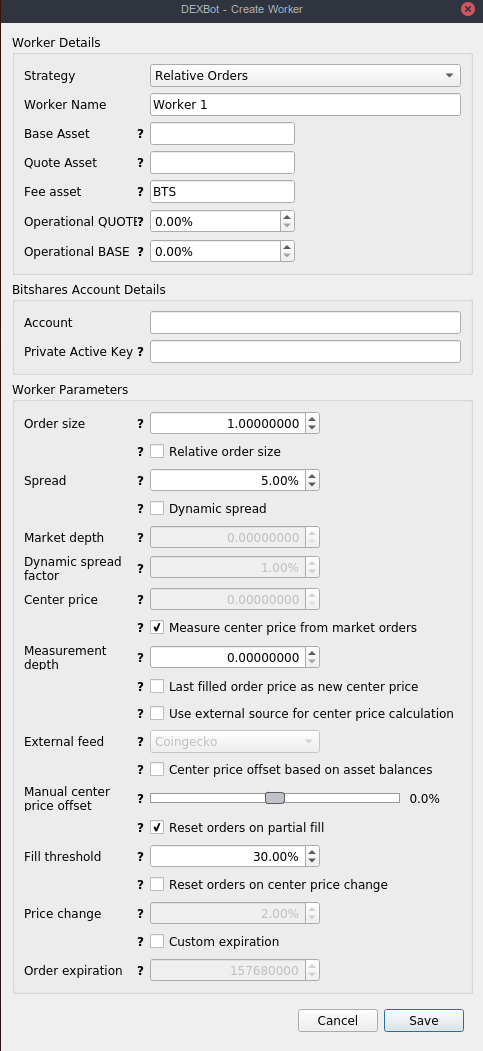Image resolution: width=483 pixels, height=1051 pixels.
Task: Open the Strategy dropdown showing Relative Orders
Action: click(305, 76)
